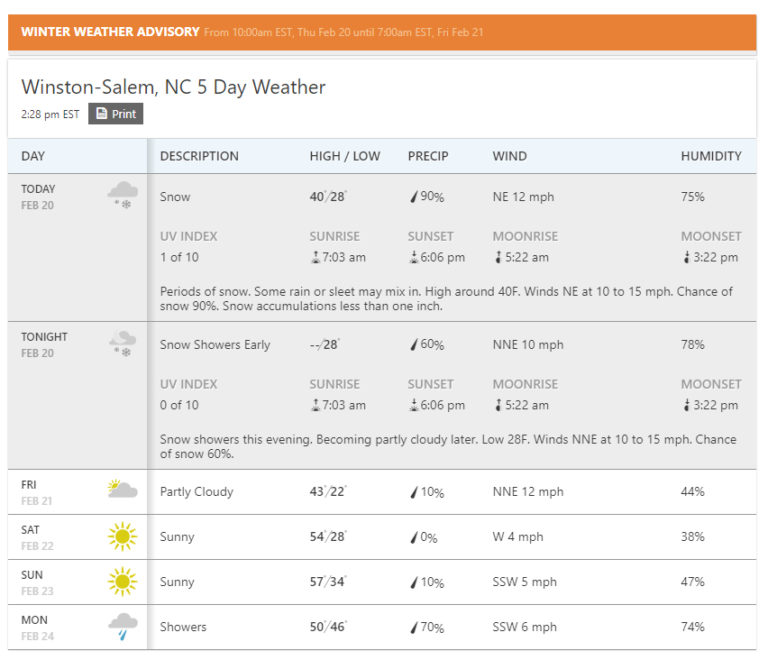
Task: Click the sunset icon beside 6:06 pm in Tonight
Action: click(413, 406)
